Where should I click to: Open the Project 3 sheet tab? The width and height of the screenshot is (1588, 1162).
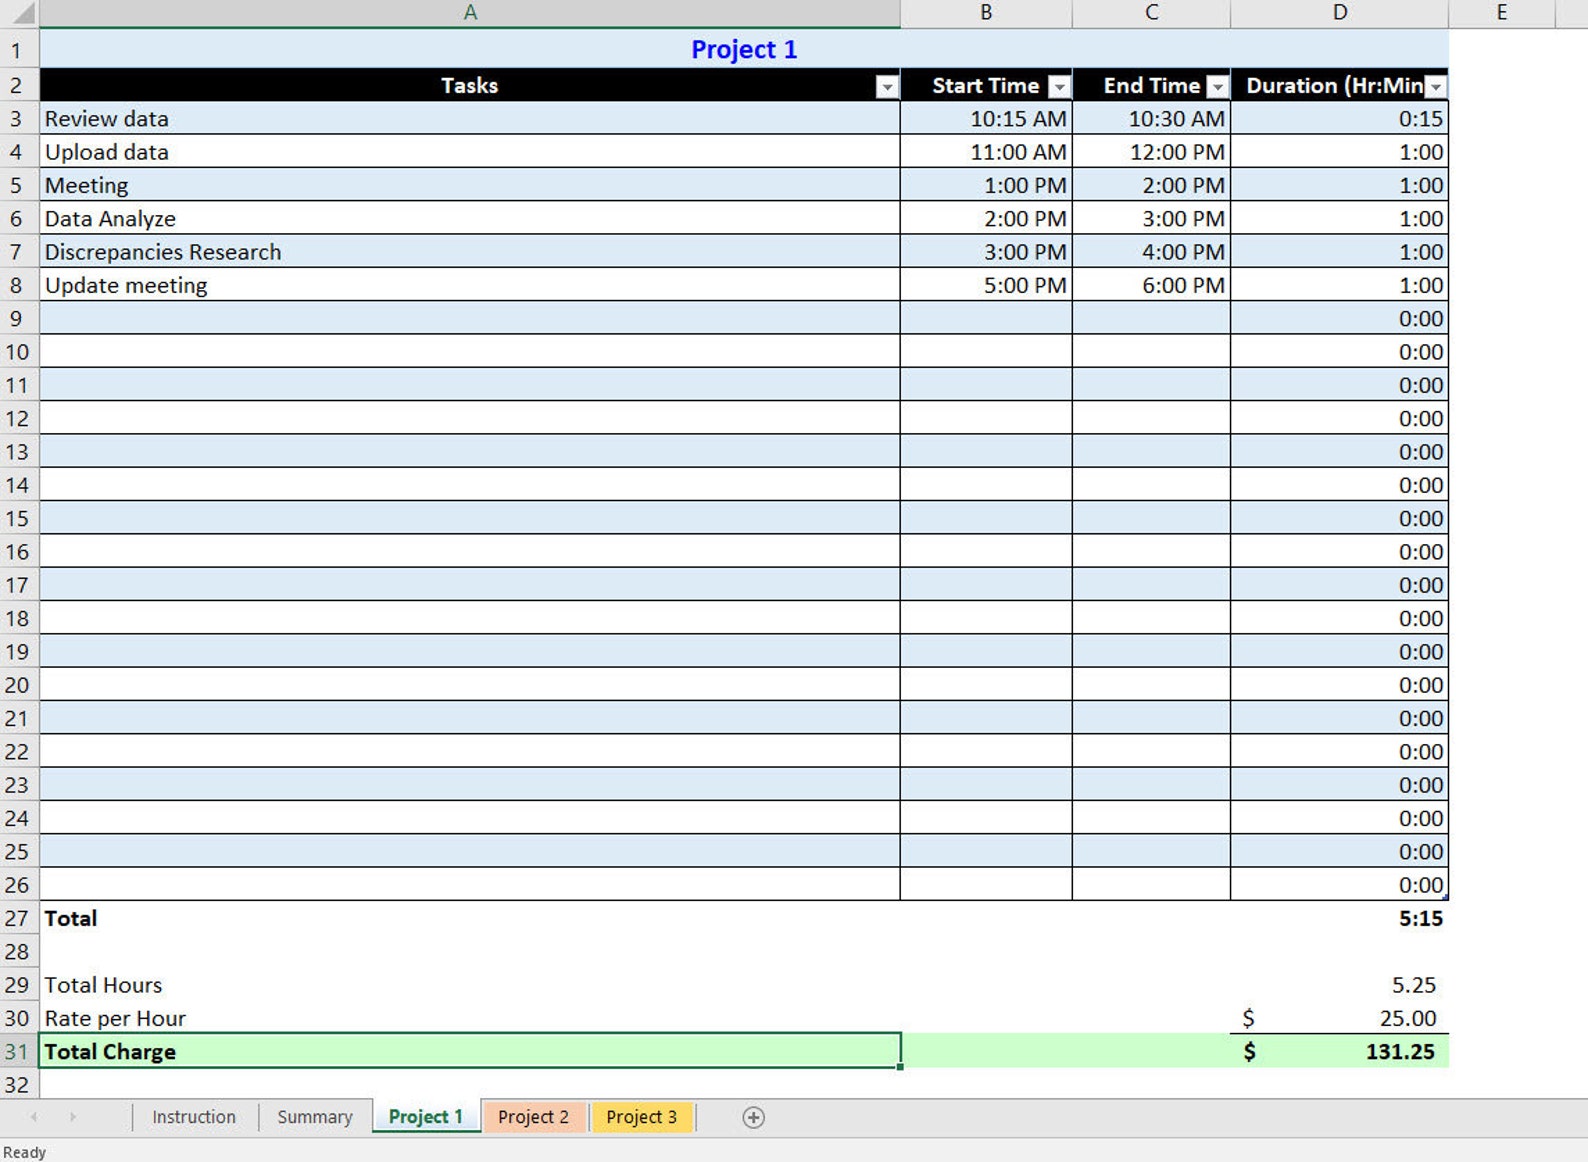642,1117
